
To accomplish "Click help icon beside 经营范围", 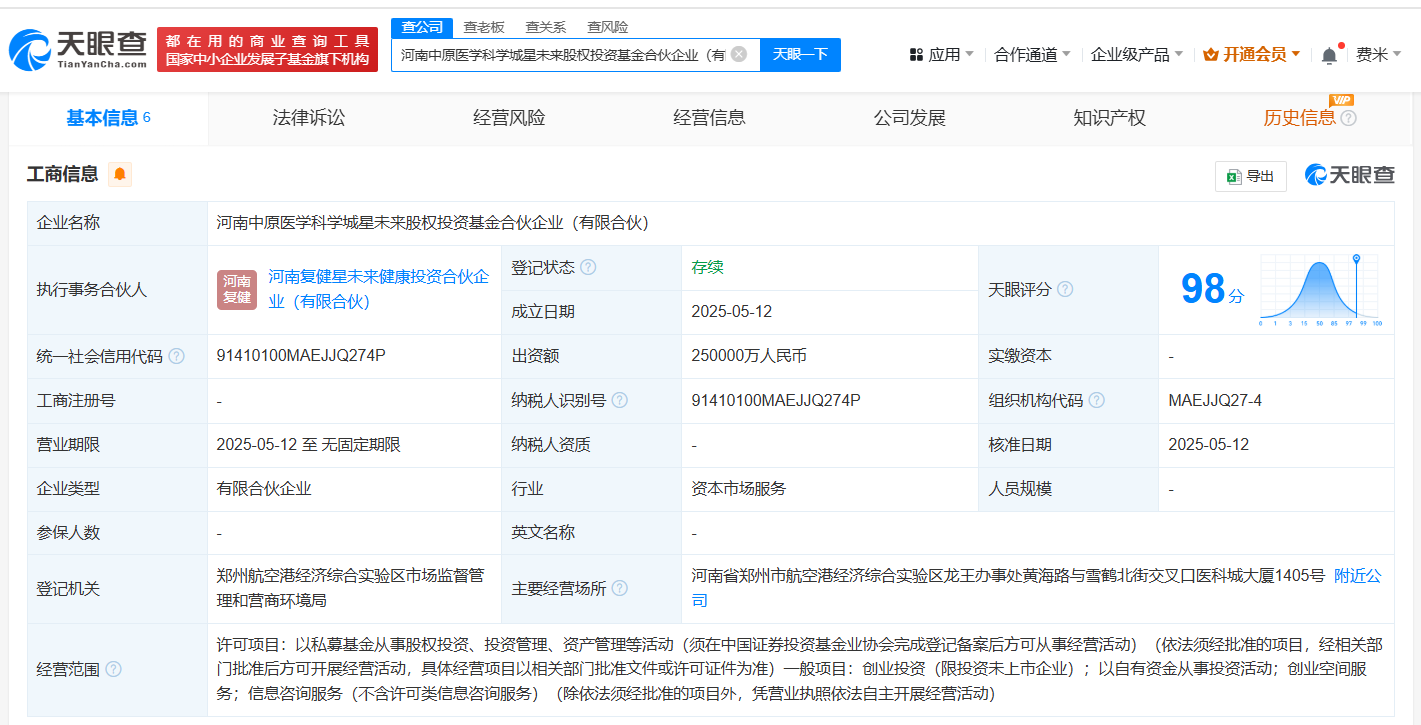I will point(113,669).
